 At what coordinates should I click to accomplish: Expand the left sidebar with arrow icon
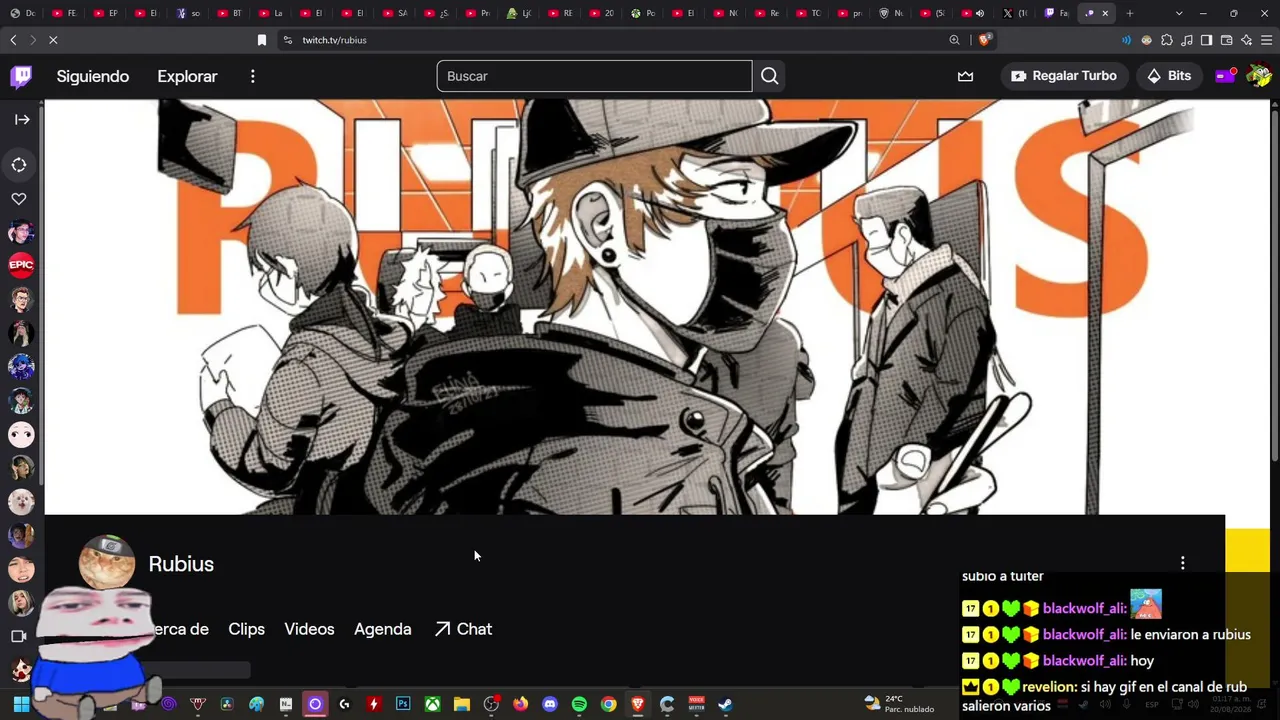22,119
